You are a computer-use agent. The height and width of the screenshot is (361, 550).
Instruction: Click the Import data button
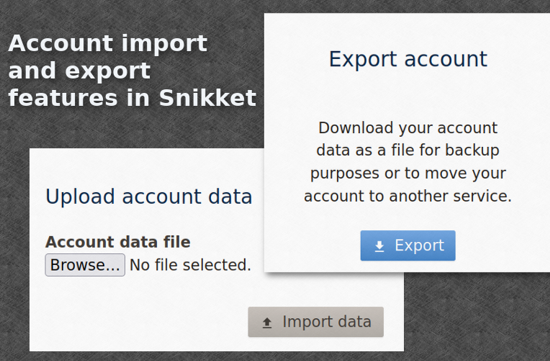point(316,322)
